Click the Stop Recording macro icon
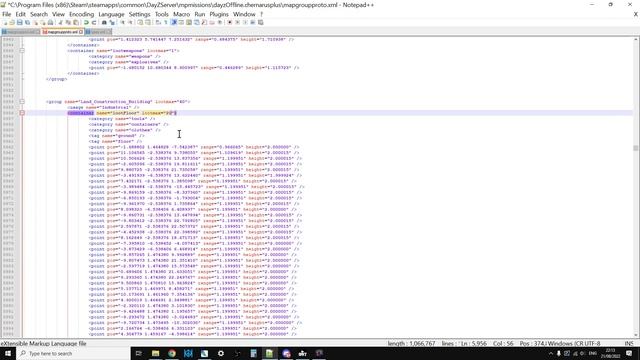This screenshot has width=640, height=360. click(237, 22)
